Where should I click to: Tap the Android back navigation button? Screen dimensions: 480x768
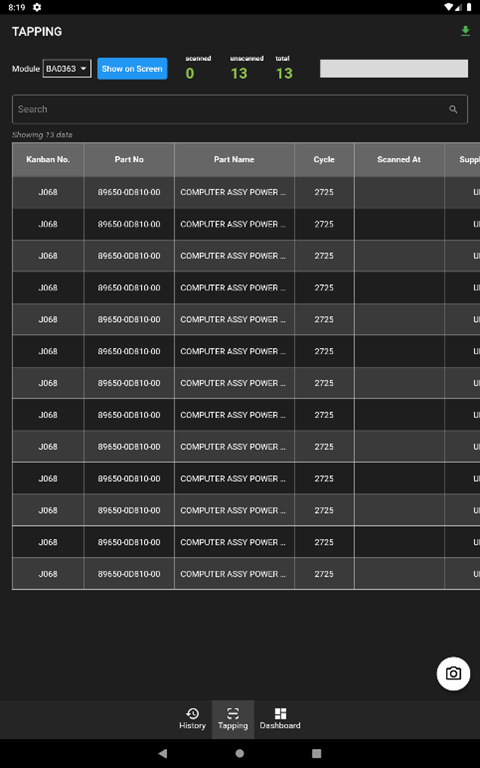tap(163, 753)
